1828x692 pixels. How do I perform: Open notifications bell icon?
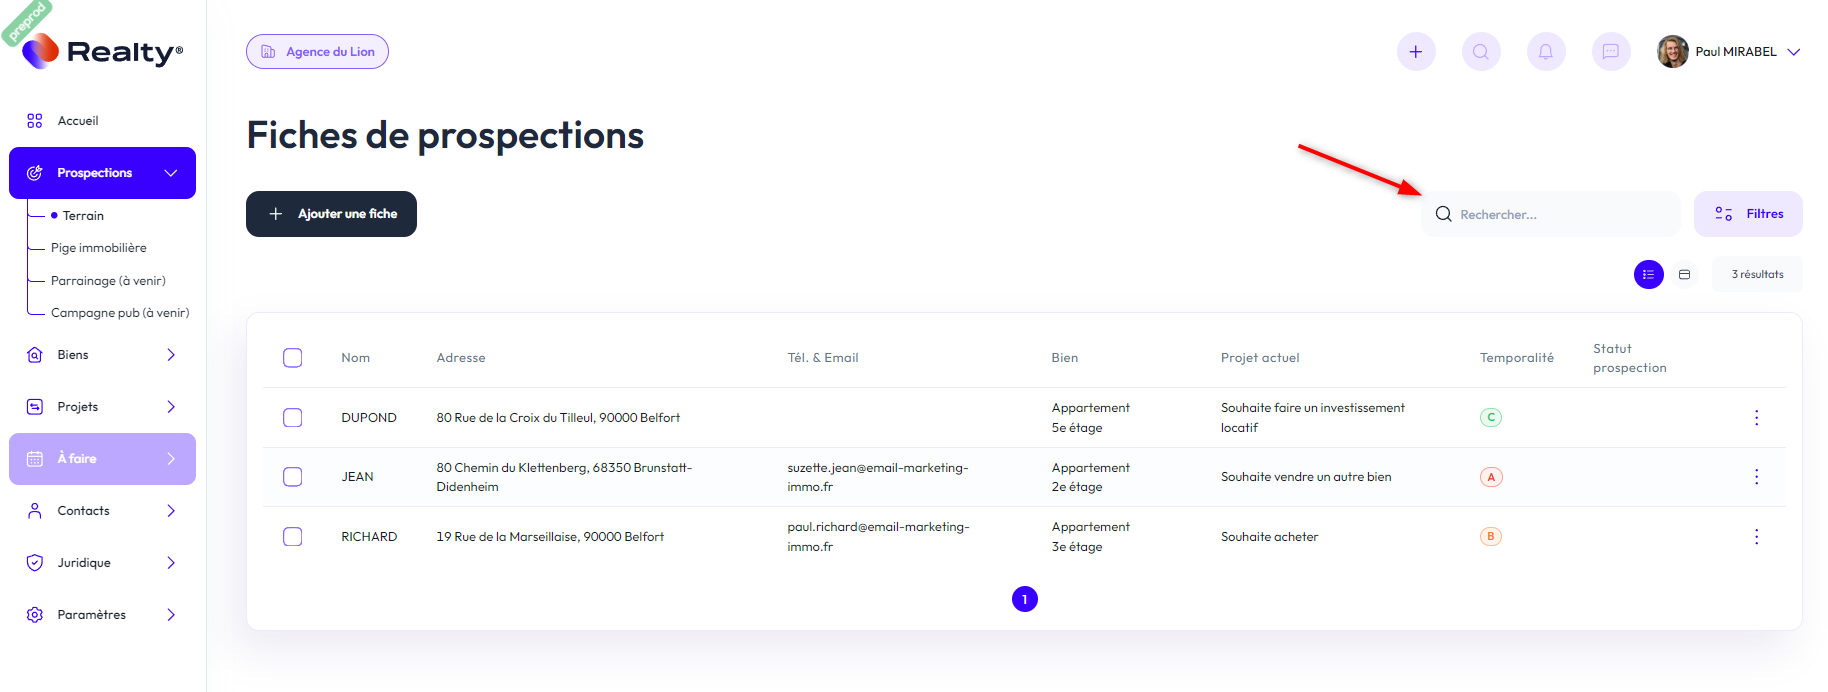pos(1546,52)
